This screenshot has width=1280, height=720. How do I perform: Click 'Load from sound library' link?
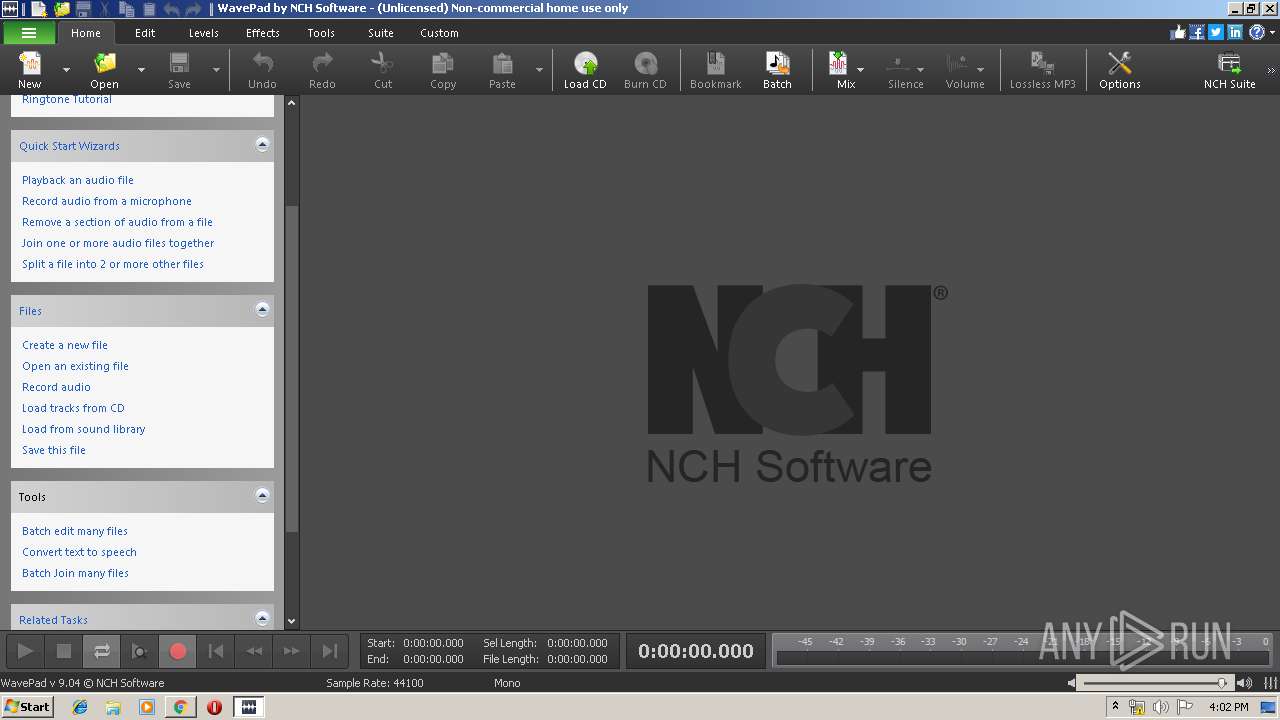click(x=84, y=429)
